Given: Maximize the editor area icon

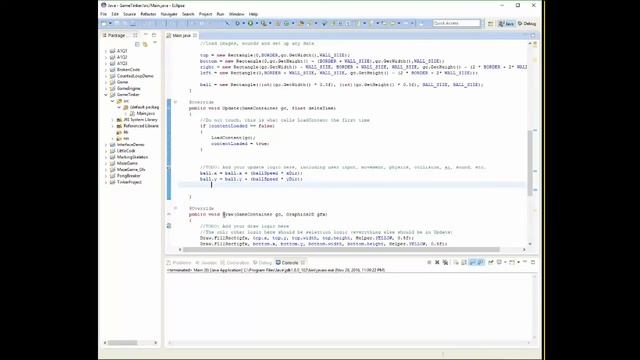Looking at the screenshot, I should pos(533,36).
